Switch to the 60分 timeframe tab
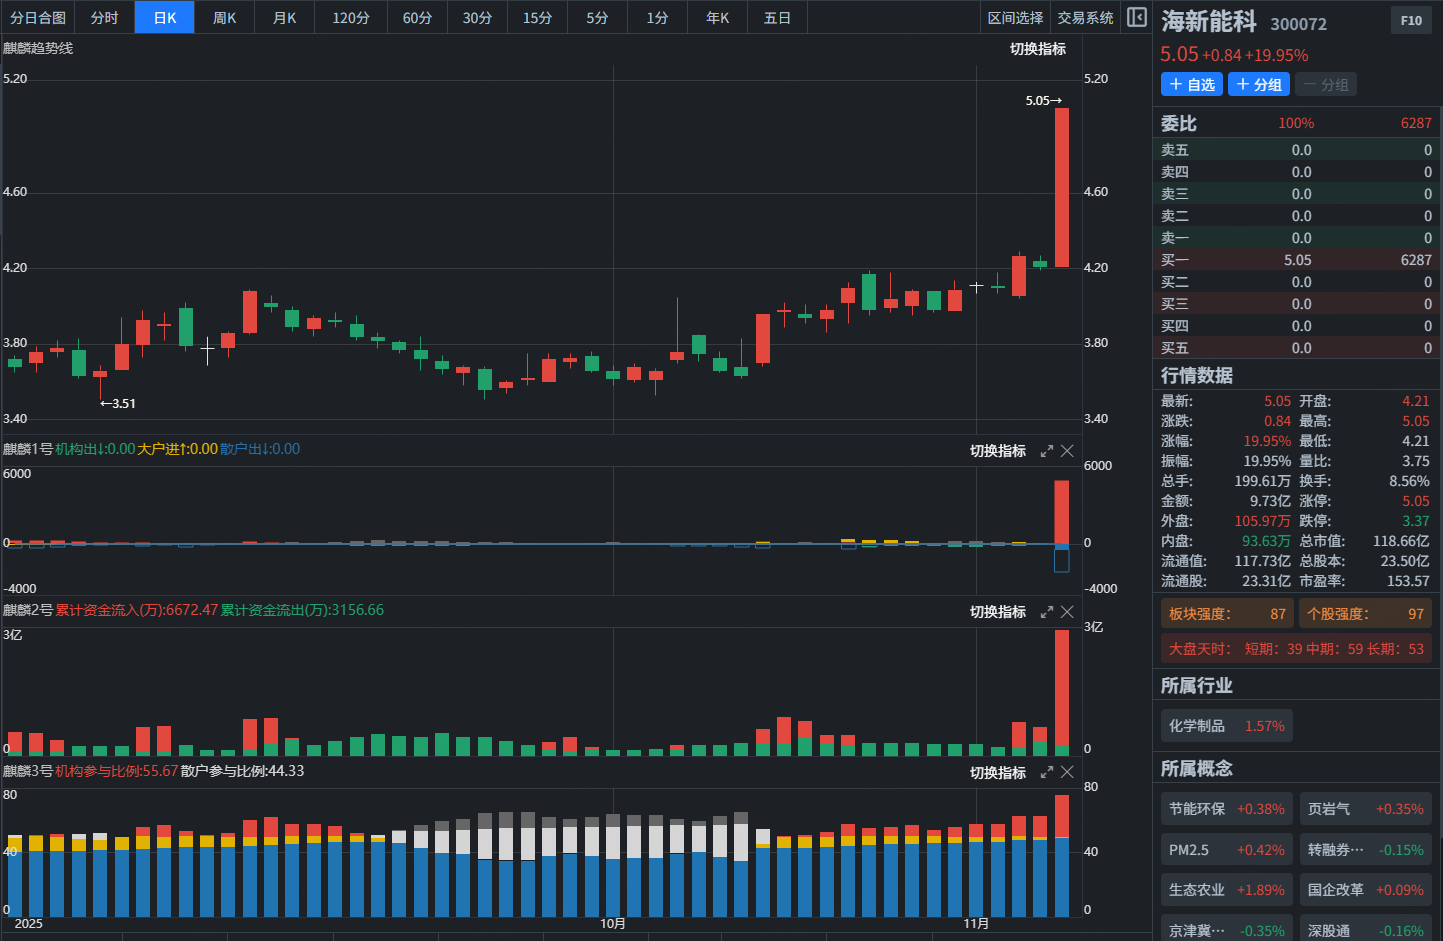 [x=417, y=18]
